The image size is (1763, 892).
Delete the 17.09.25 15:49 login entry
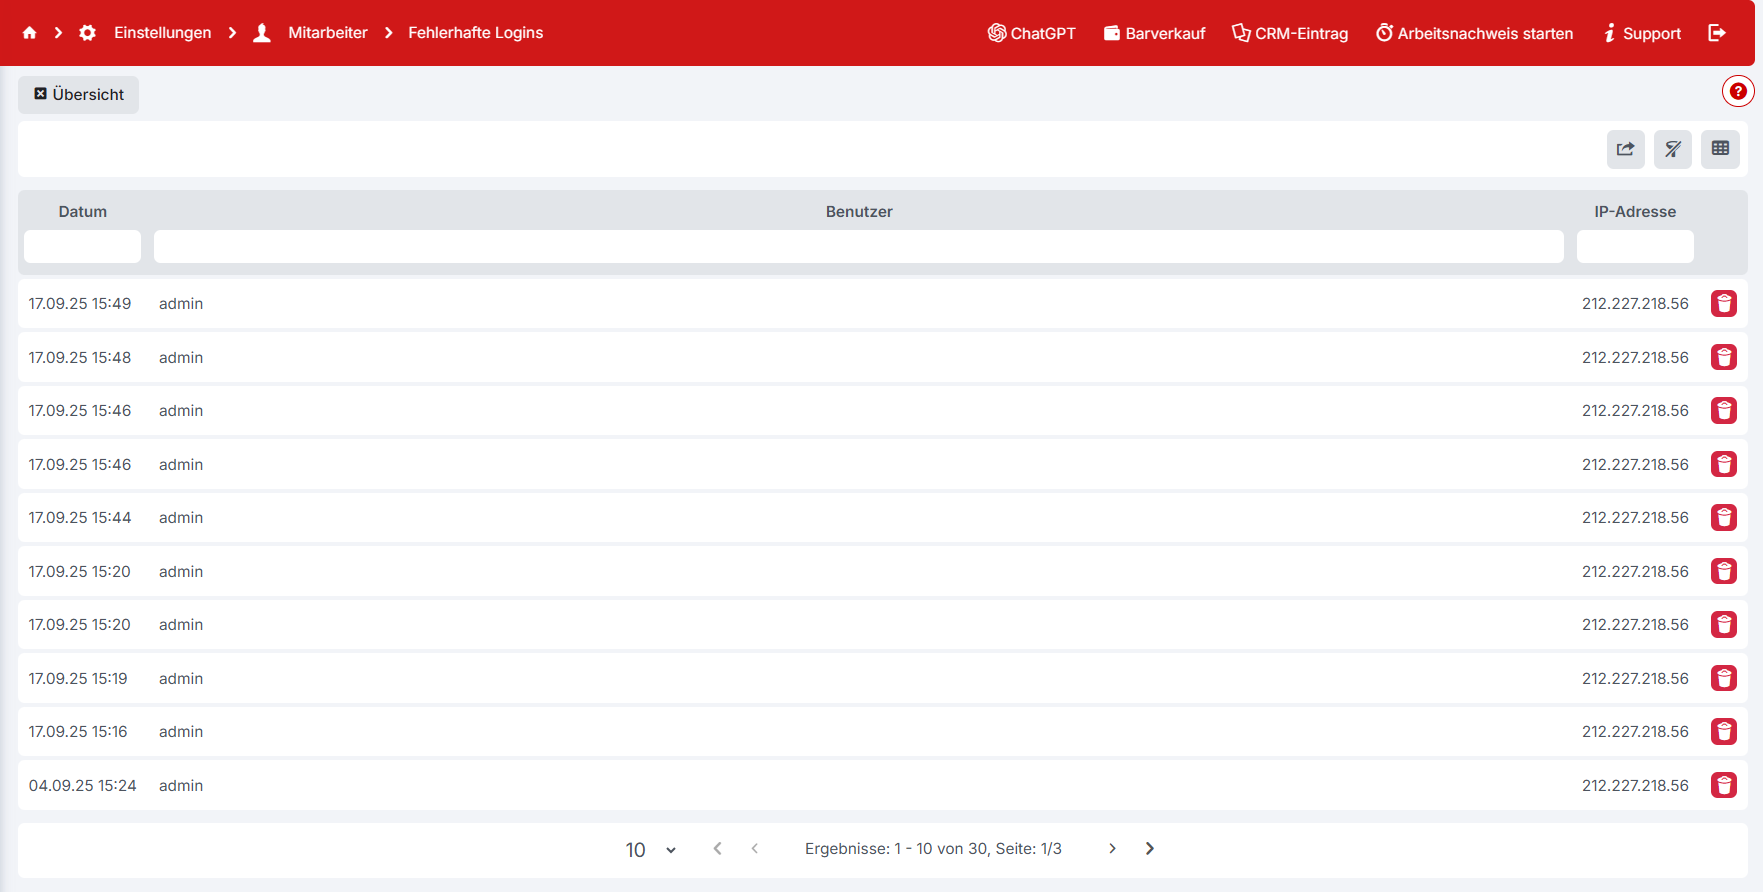(1723, 304)
